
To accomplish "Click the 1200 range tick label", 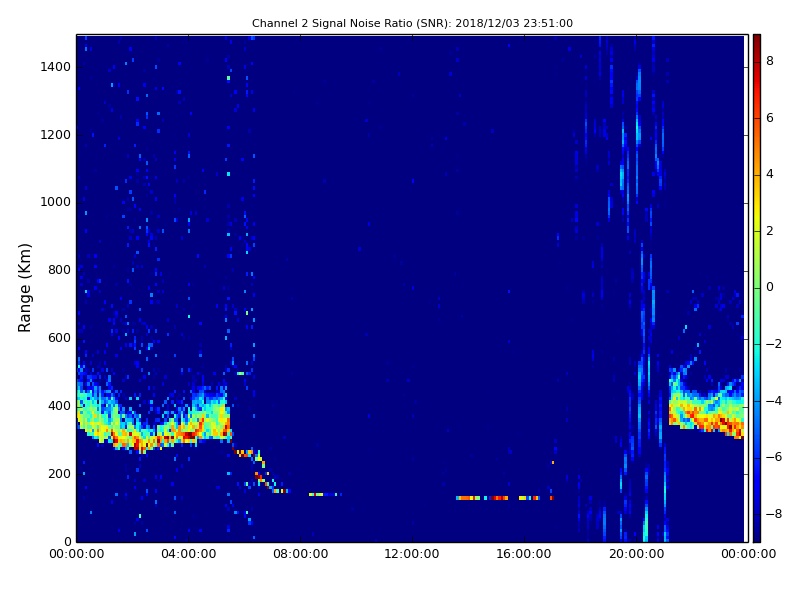I will point(56,135).
